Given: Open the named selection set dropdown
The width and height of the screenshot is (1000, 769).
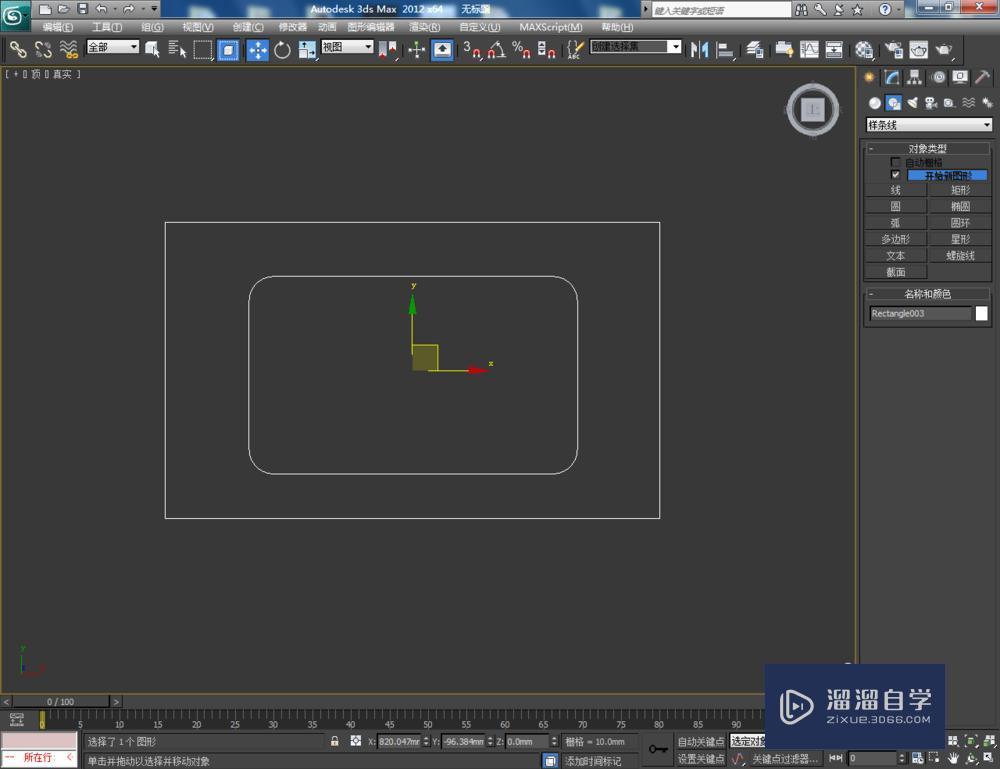Looking at the screenshot, I should click(675, 46).
